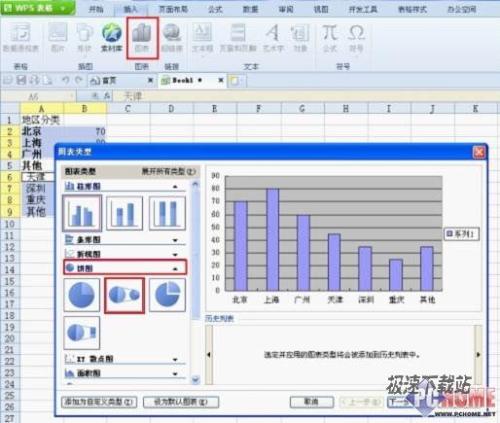500x423 pixels.
Task: Expand the 面积图 area chart section
Action: point(175,374)
